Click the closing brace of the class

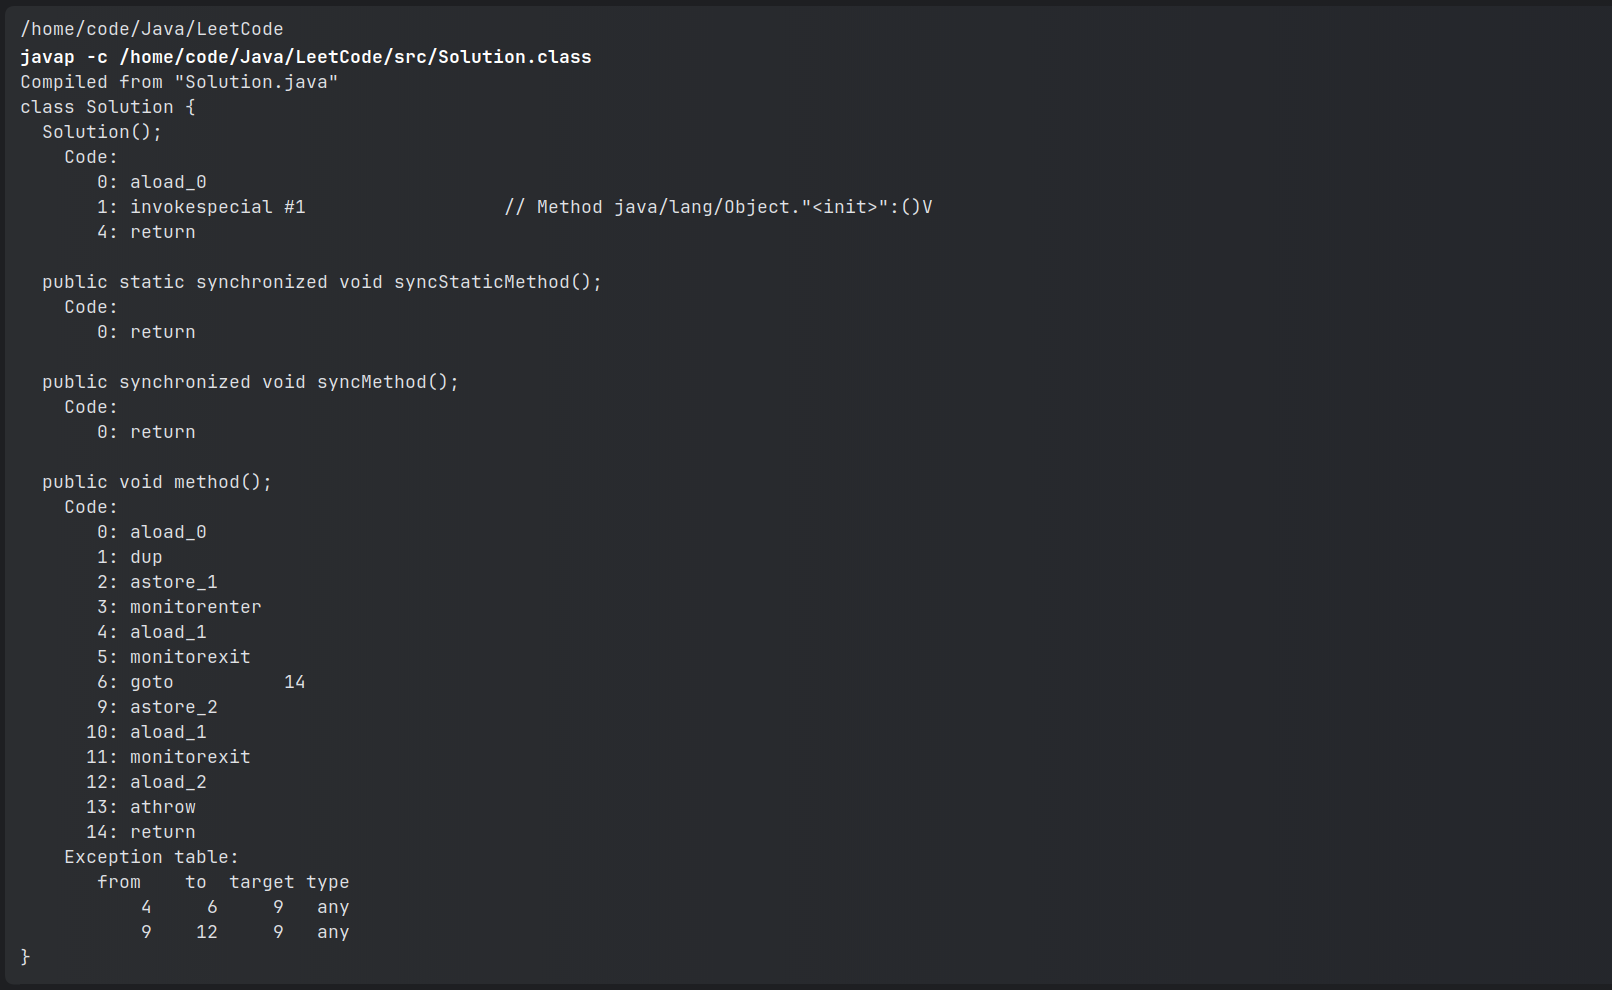pyautogui.click(x=26, y=957)
